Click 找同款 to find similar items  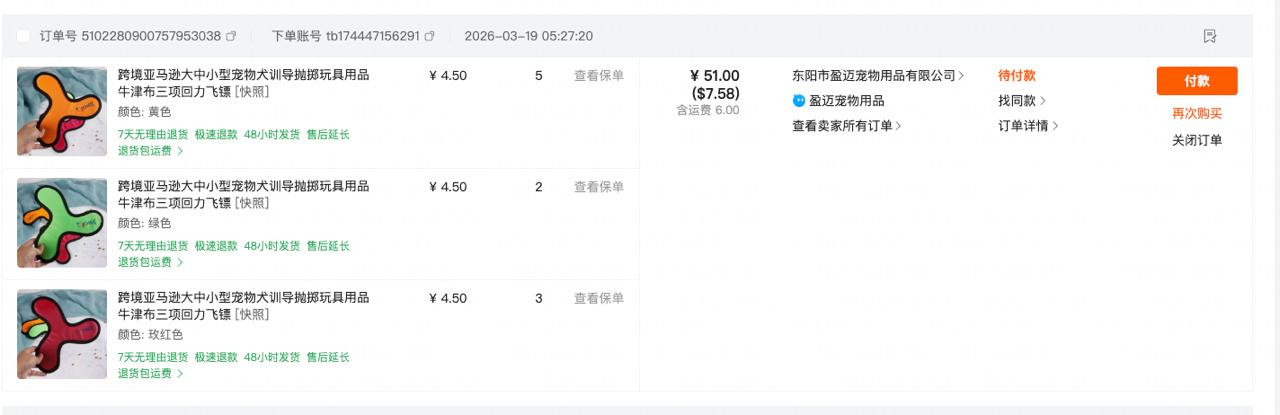pos(1021,101)
